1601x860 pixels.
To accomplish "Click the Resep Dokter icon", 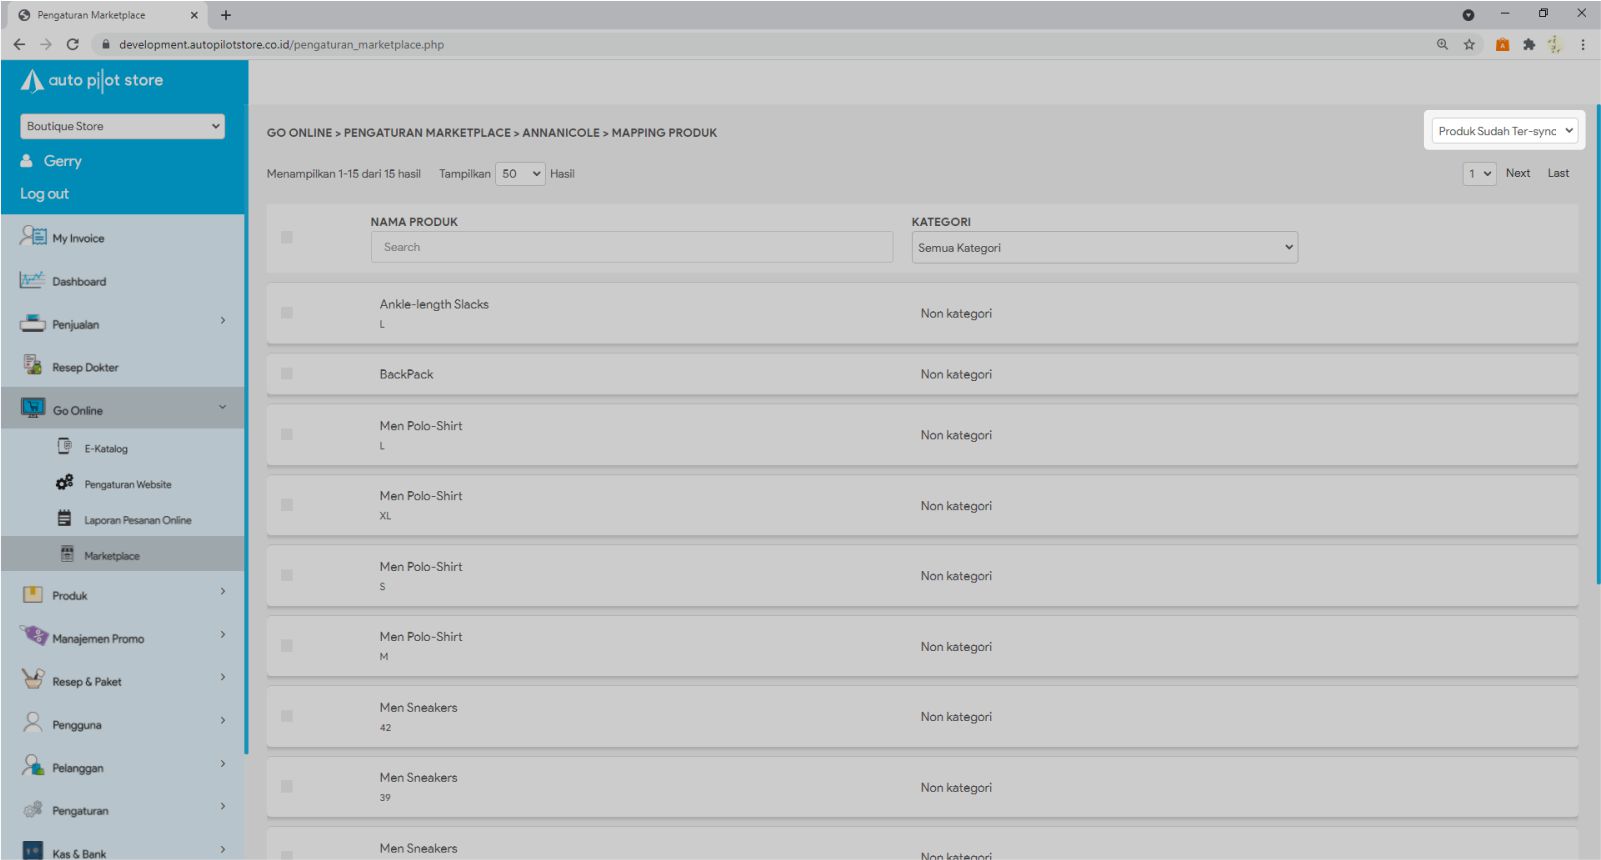I will [32, 366].
